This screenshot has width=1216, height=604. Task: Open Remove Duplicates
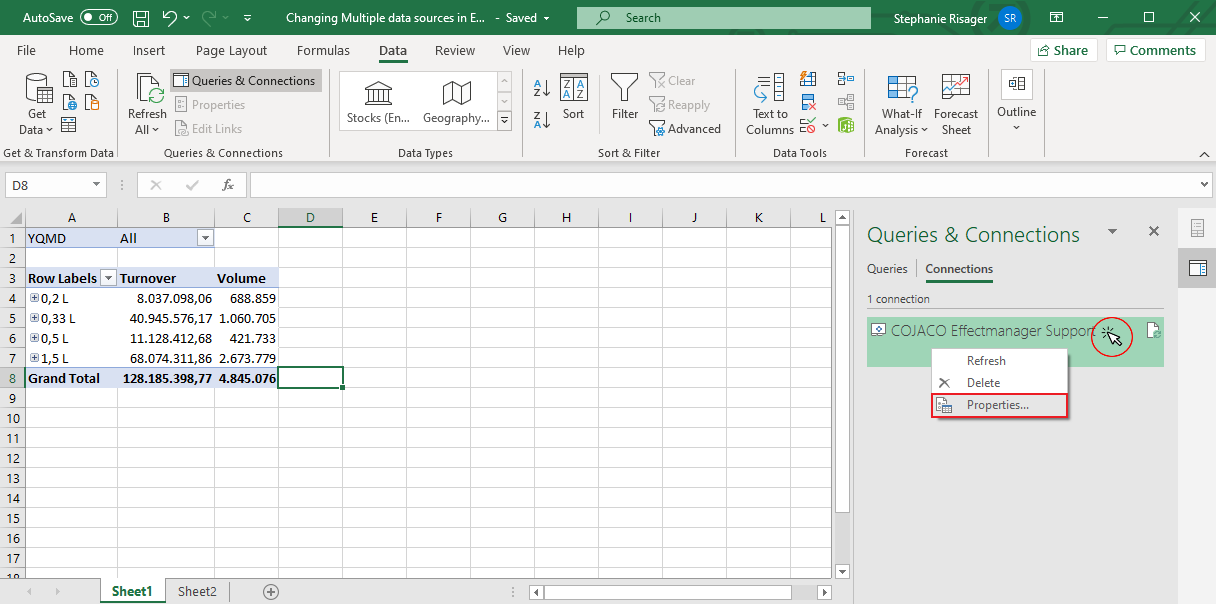pos(808,102)
